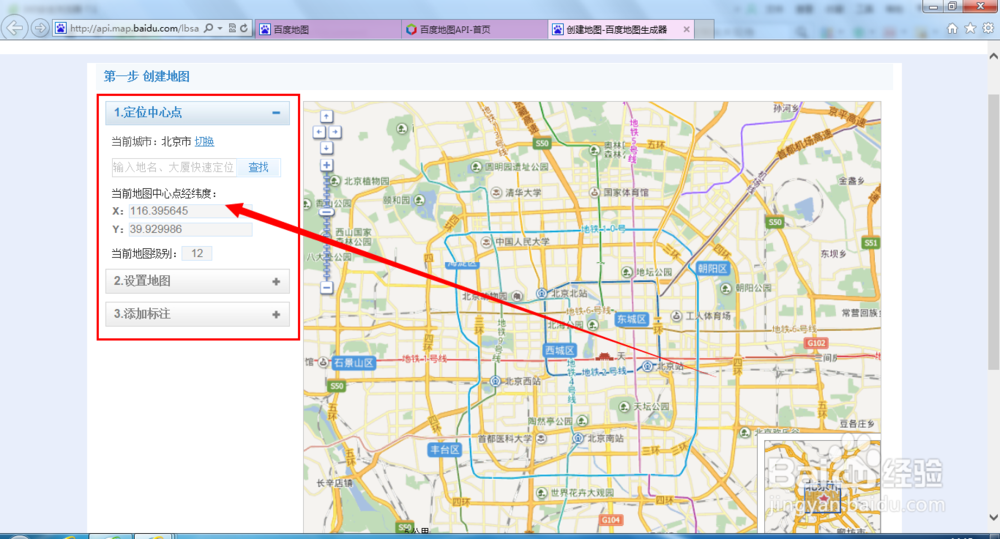
Task: Click the 中国人民大学 marker icon
Action: pos(487,242)
